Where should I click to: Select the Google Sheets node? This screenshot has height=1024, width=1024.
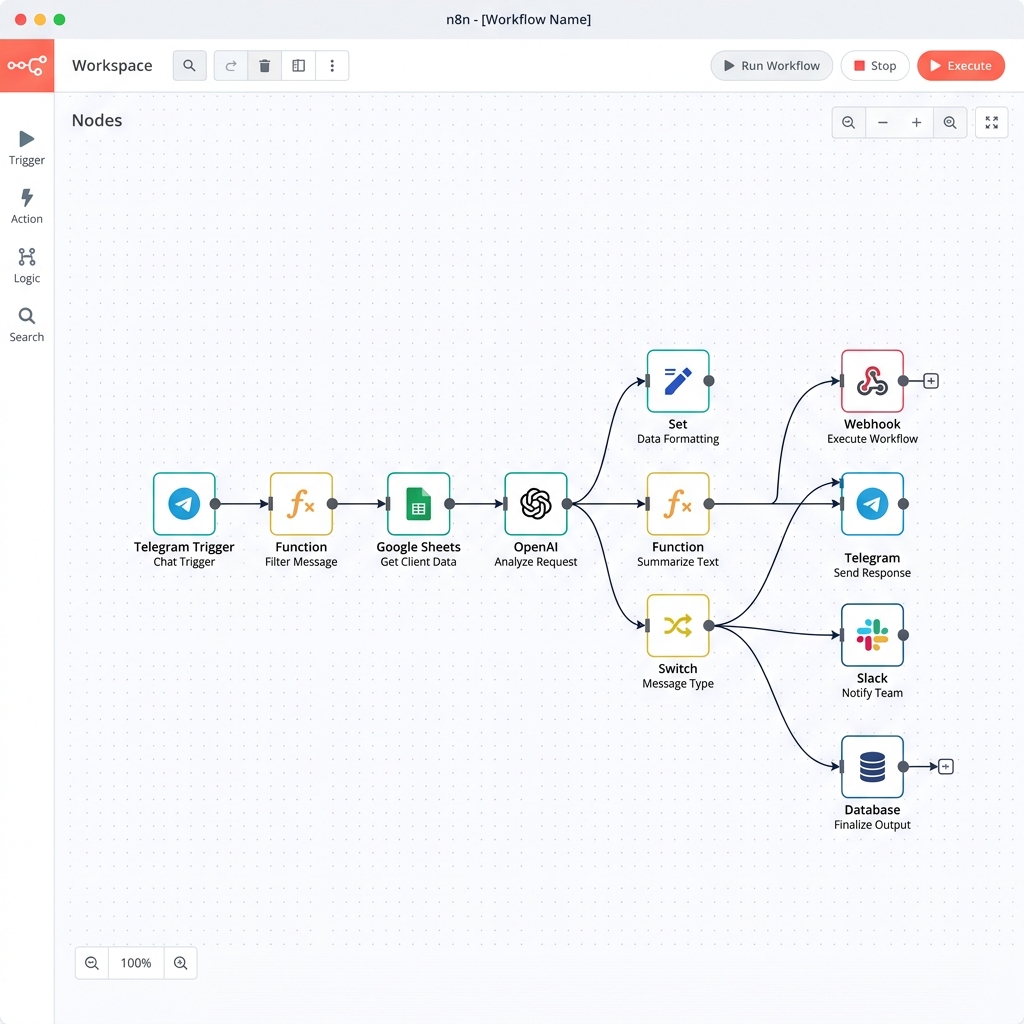point(419,504)
